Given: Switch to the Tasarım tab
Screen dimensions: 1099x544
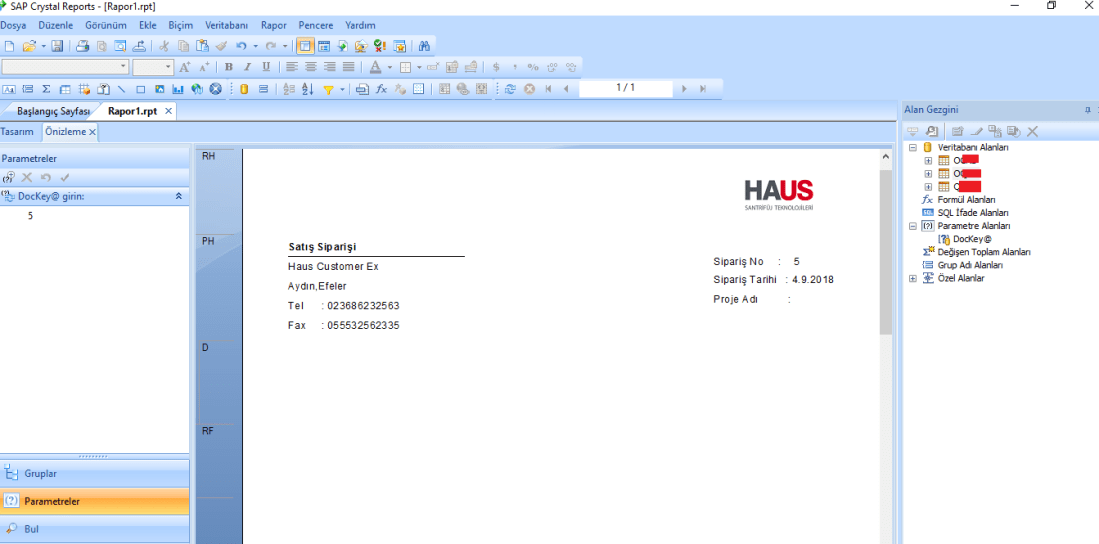Looking at the screenshot, I should pyautogui.click(x=17, y=132).
